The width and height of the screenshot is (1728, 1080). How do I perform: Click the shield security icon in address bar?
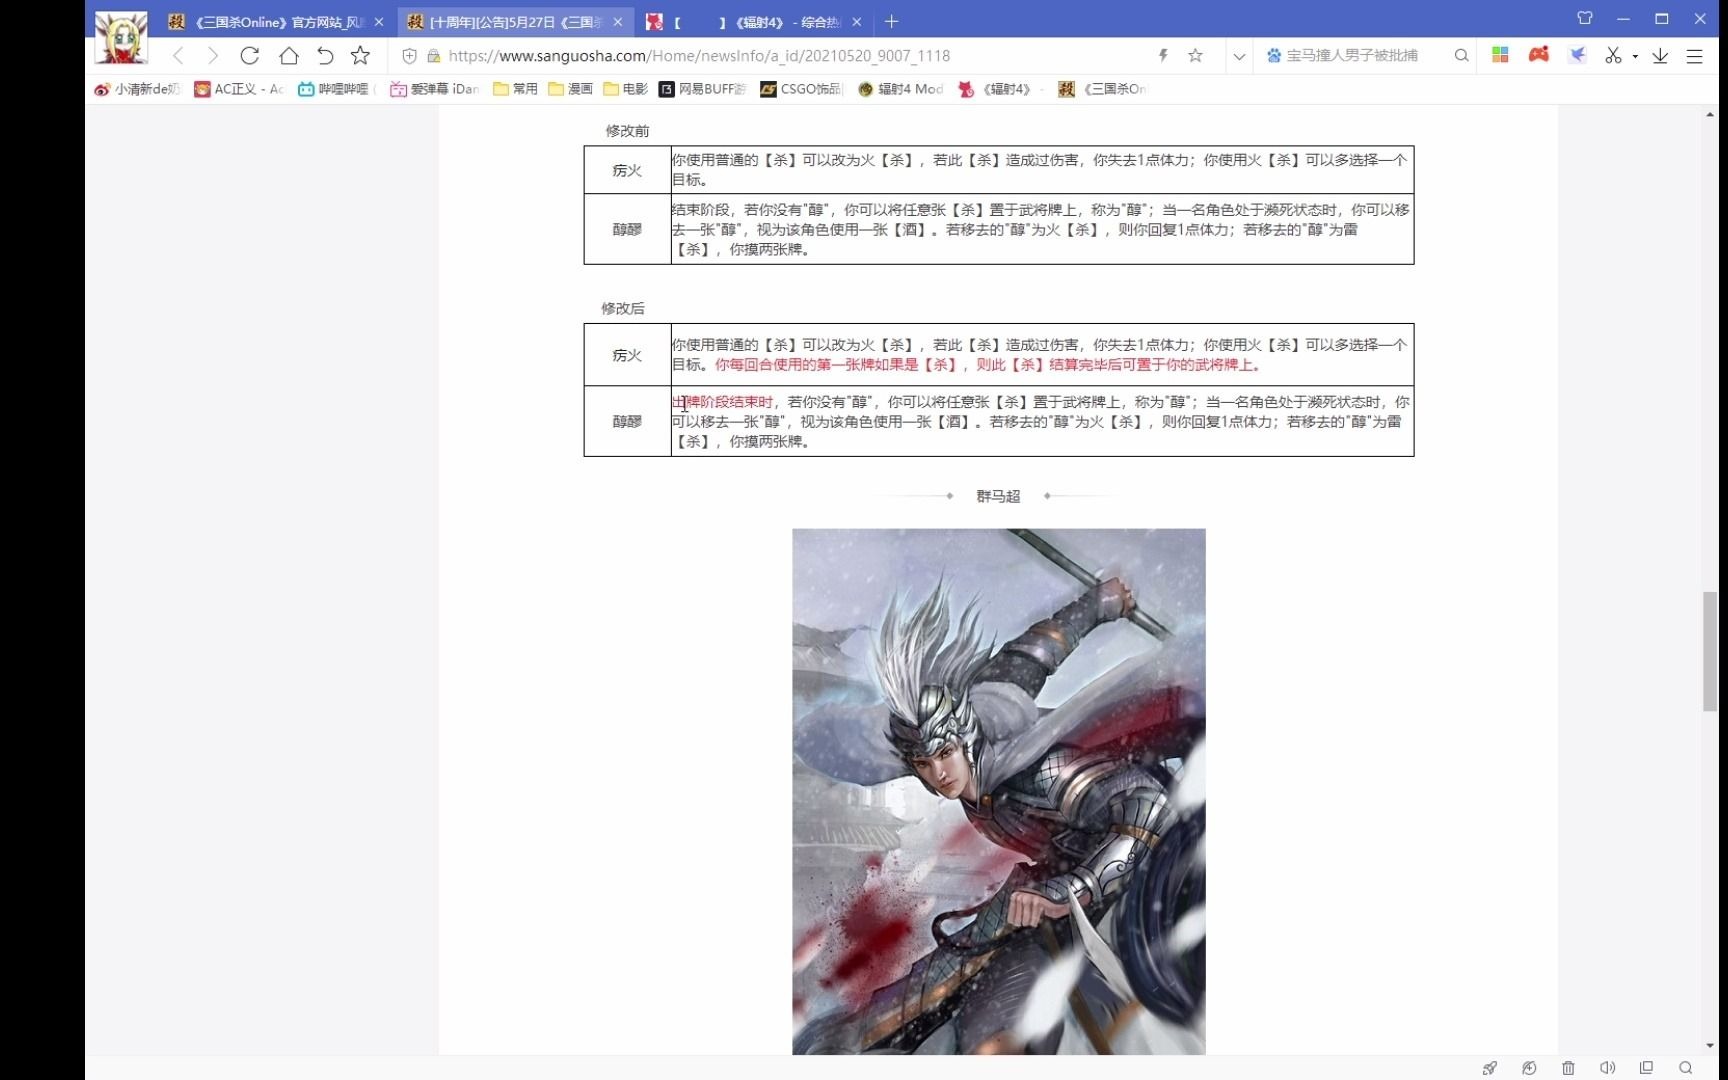point(409,56)
